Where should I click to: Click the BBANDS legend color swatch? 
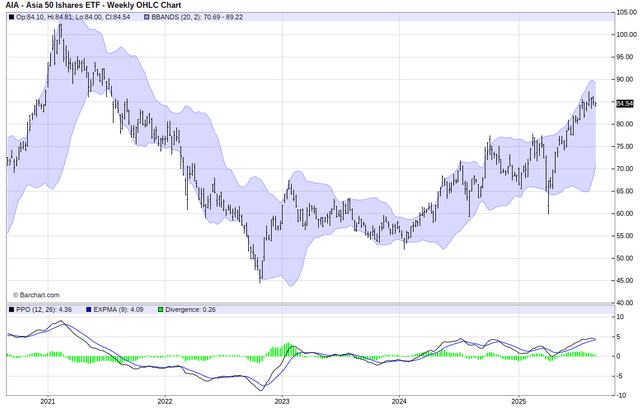(x=147, y=17)
